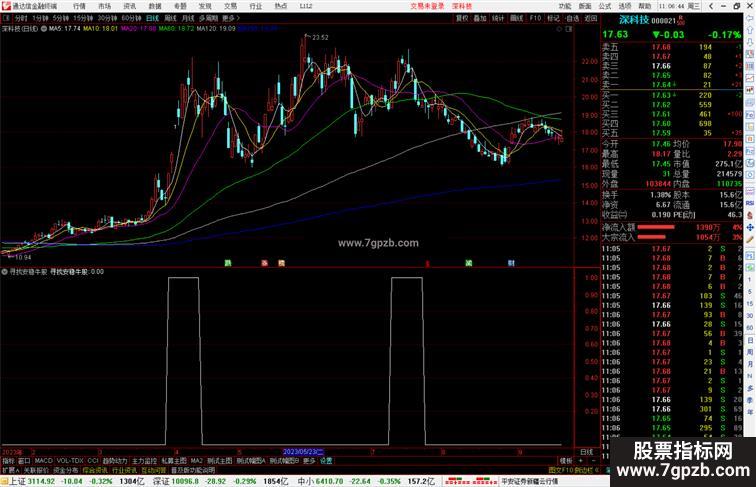Click the down arrow sidebar icon

pyautogui.click(x=750, y=42)
